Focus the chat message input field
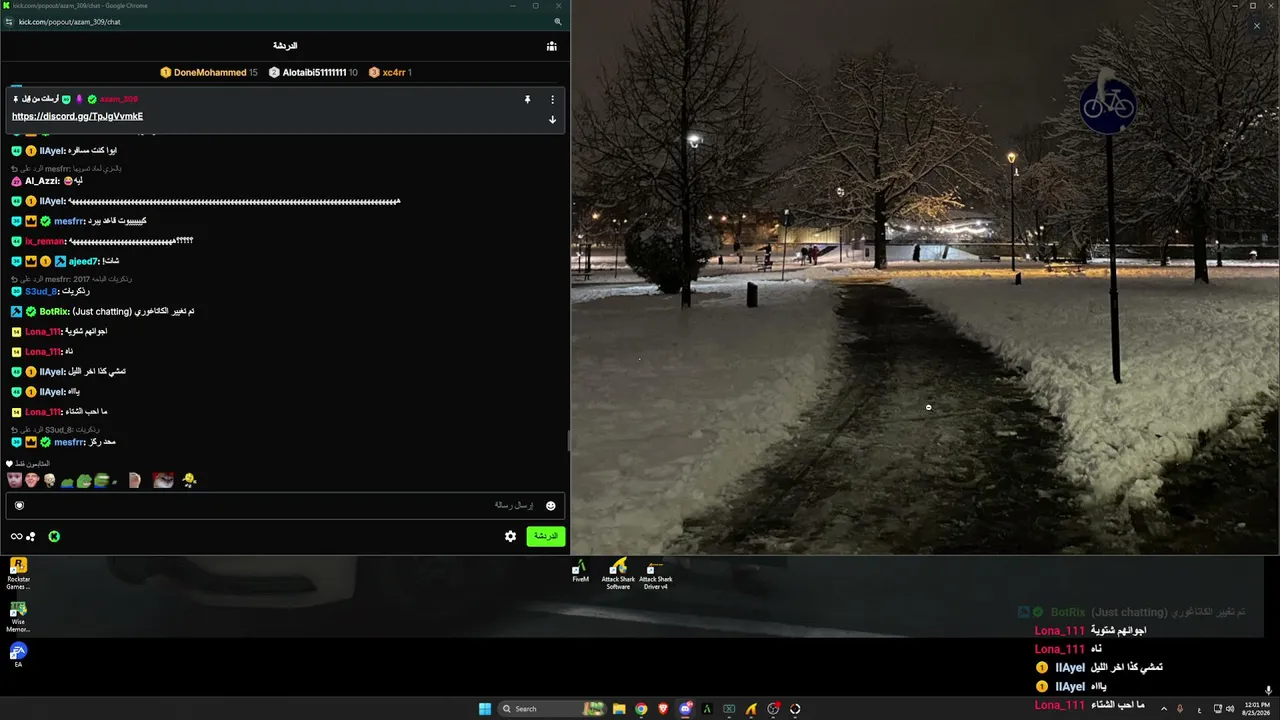Image resolution: width=1280 pixels, height=720 pixels. 285,506
